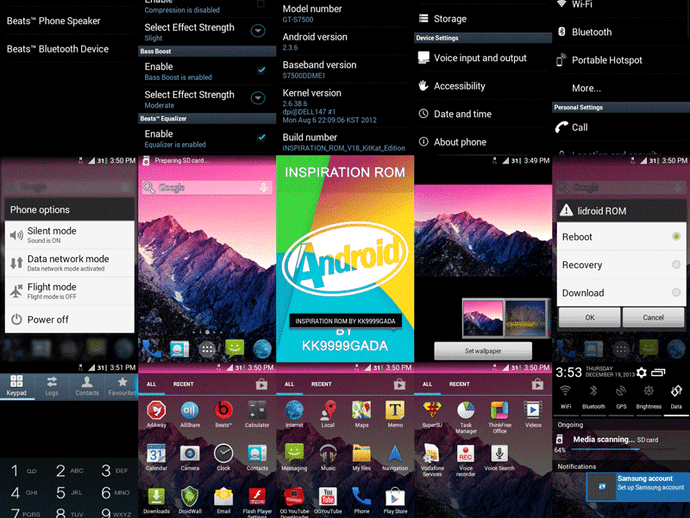
Task: Toggle WiFi in the quick settings
Action: click(x=566, y=397)
